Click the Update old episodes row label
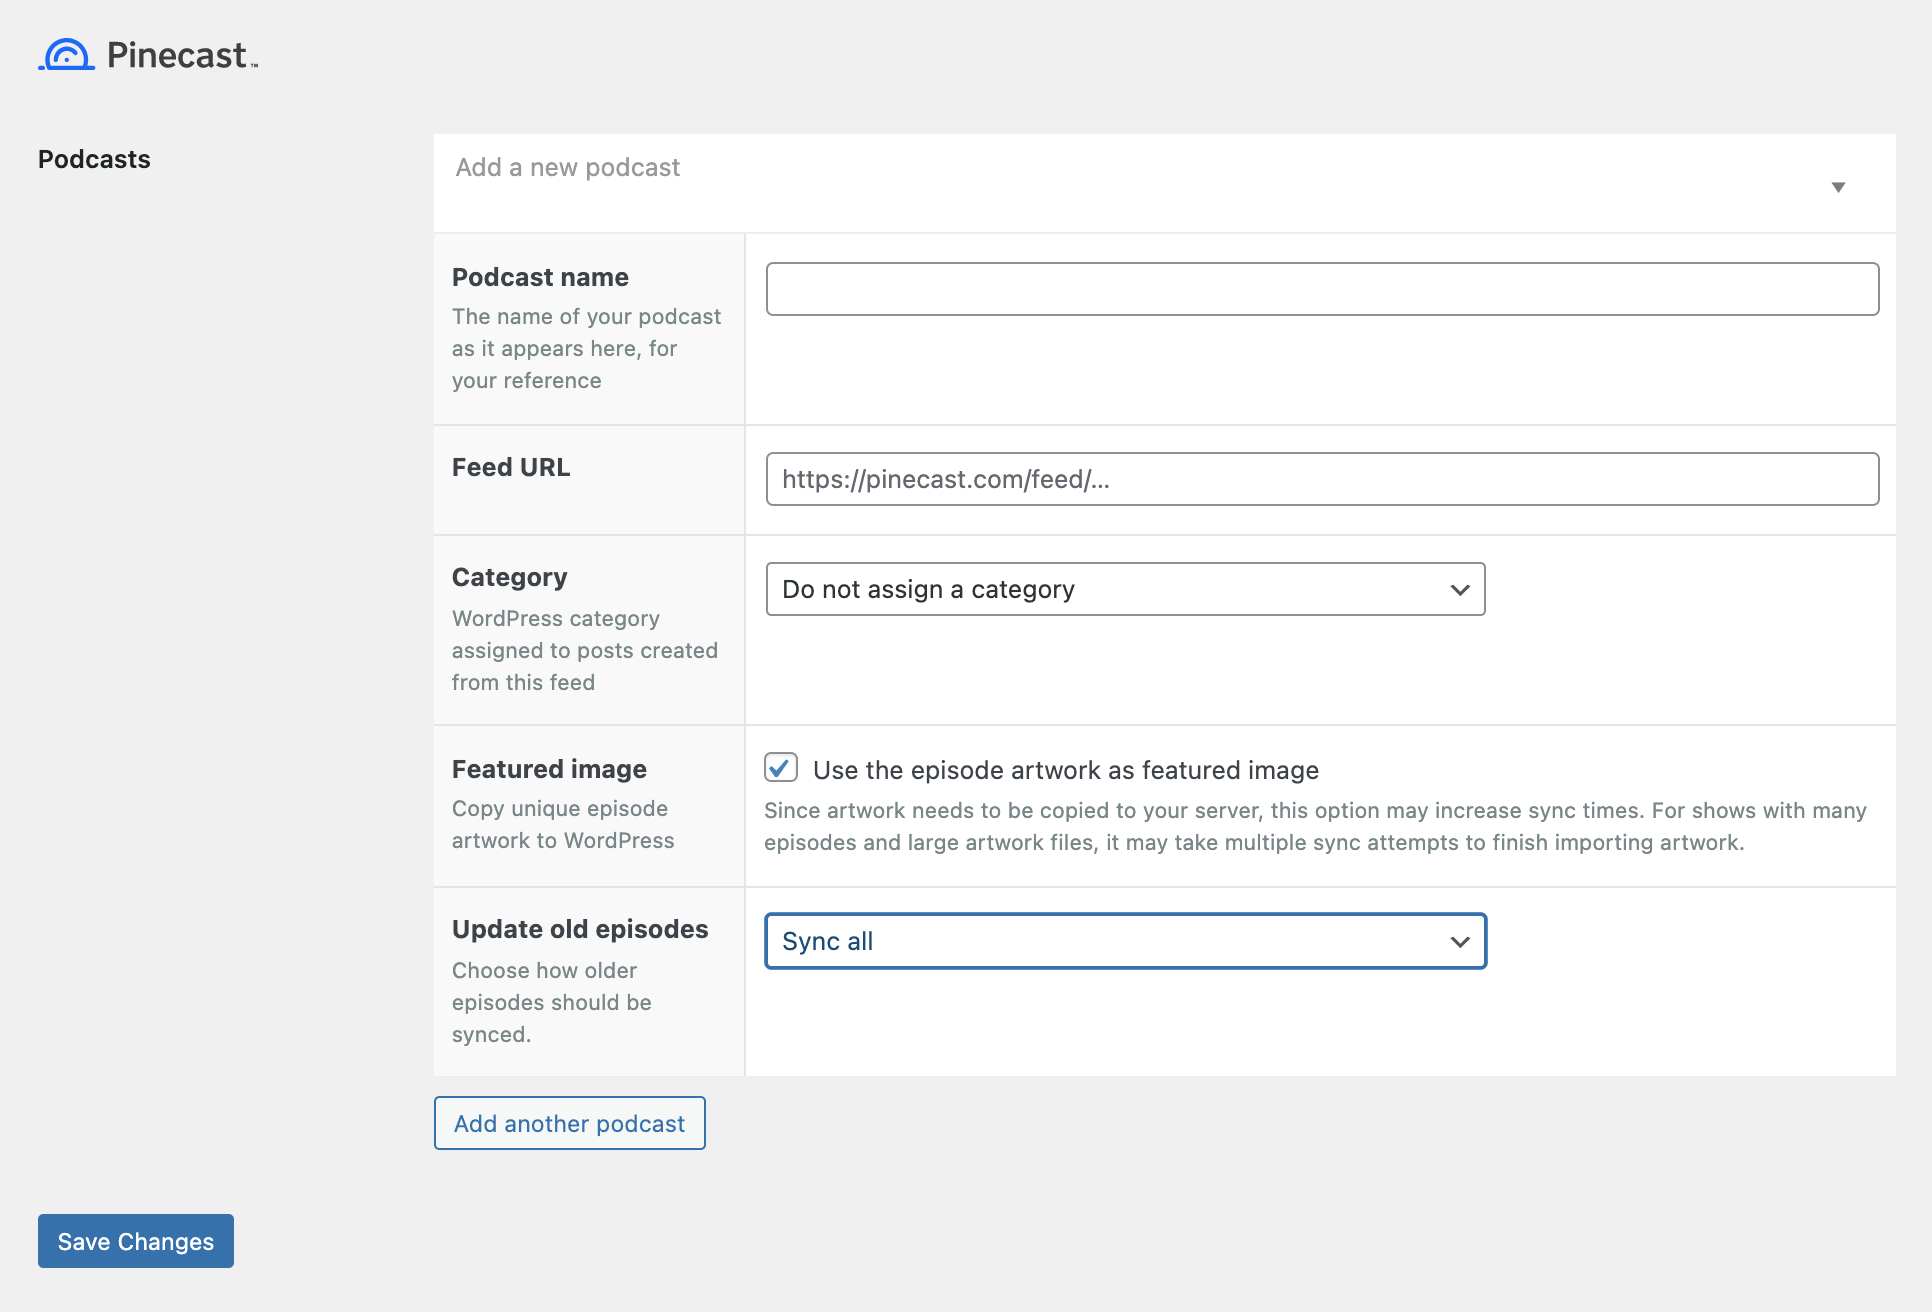This screenshot has width=1932, height=1312. [x=580, y=929]
